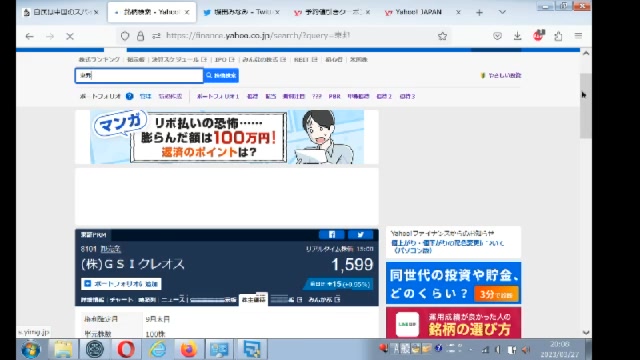Click the industry link beside code 8101
Image resolution: width=640 pixels, height=360 pixels.
point(111,249)
